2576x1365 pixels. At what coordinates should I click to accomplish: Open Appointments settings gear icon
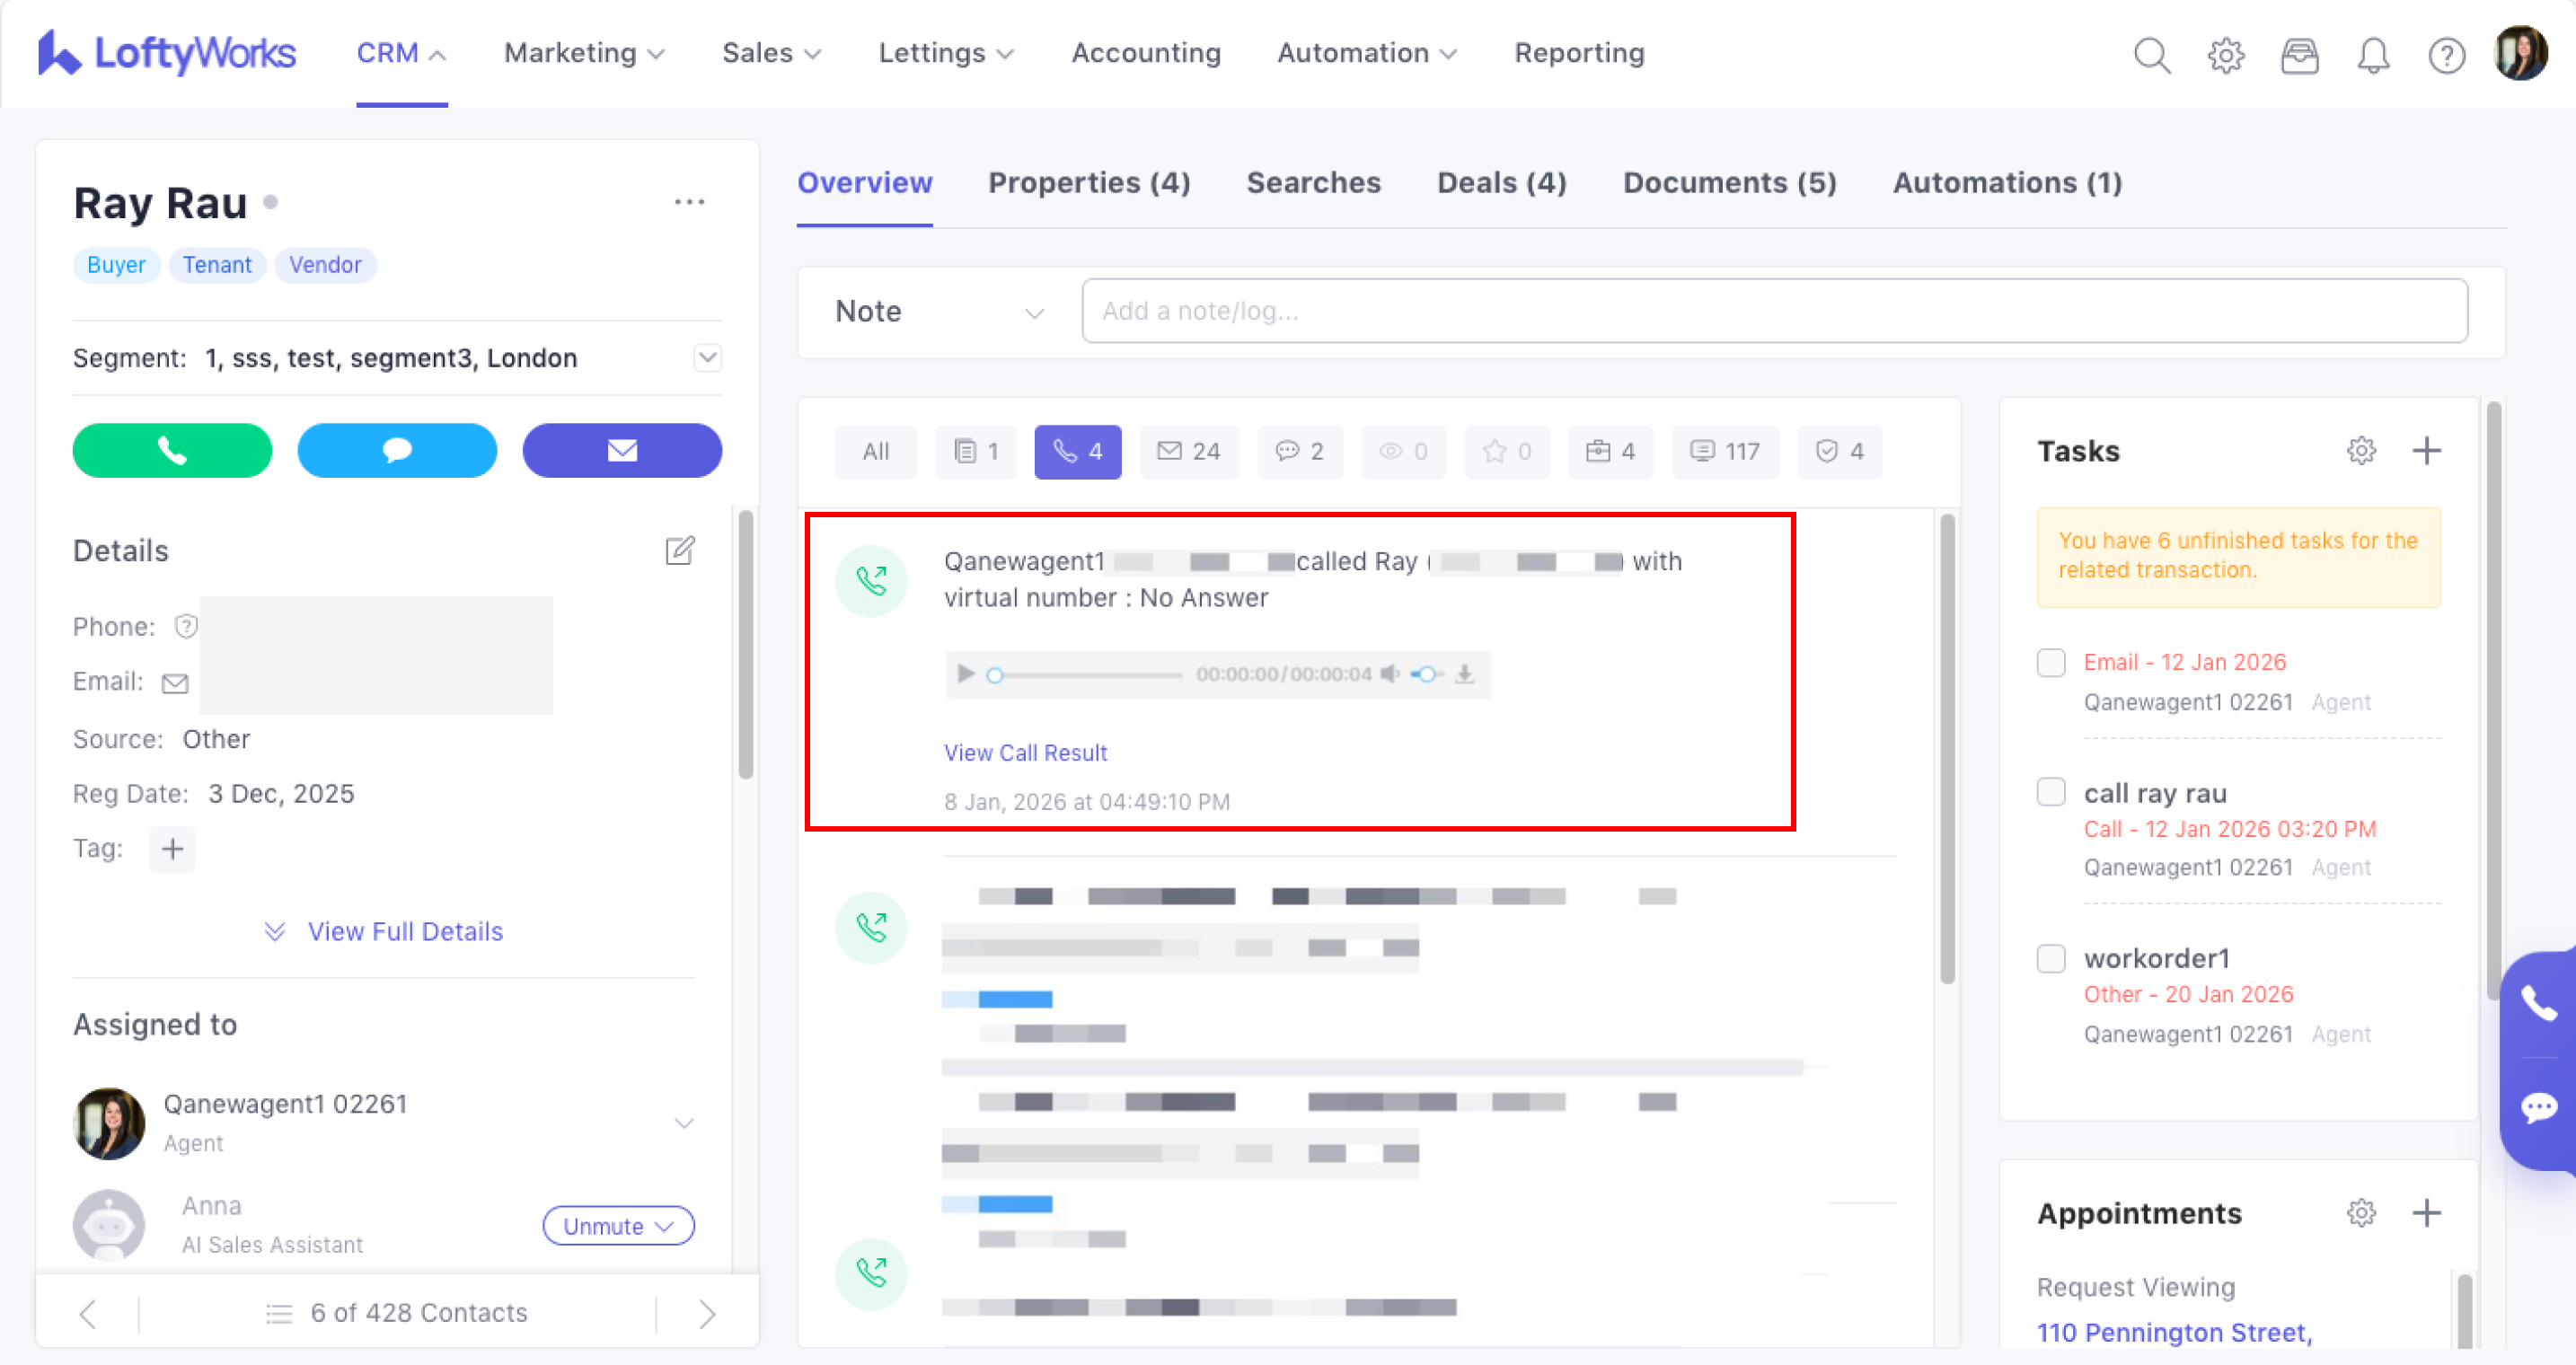[2361, 1213]
